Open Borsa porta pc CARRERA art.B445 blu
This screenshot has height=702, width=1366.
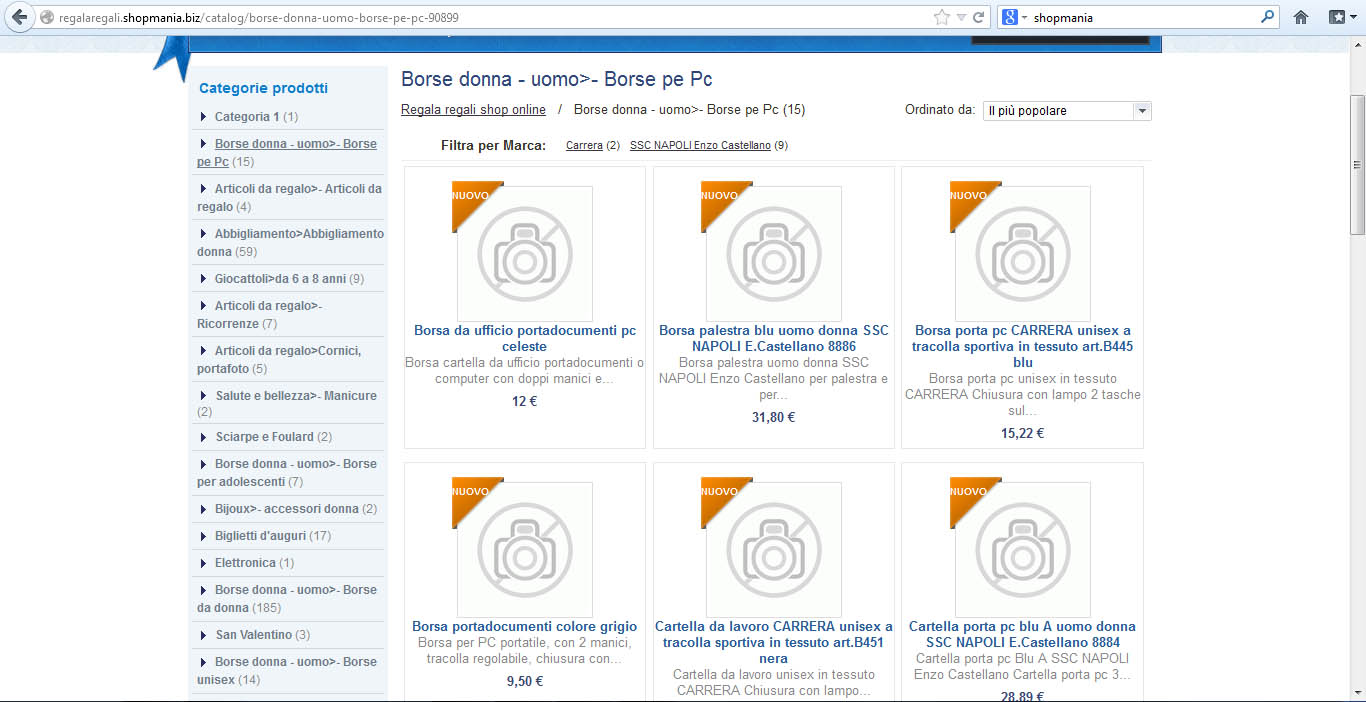pyautogui.click(x=1022, y=346)
